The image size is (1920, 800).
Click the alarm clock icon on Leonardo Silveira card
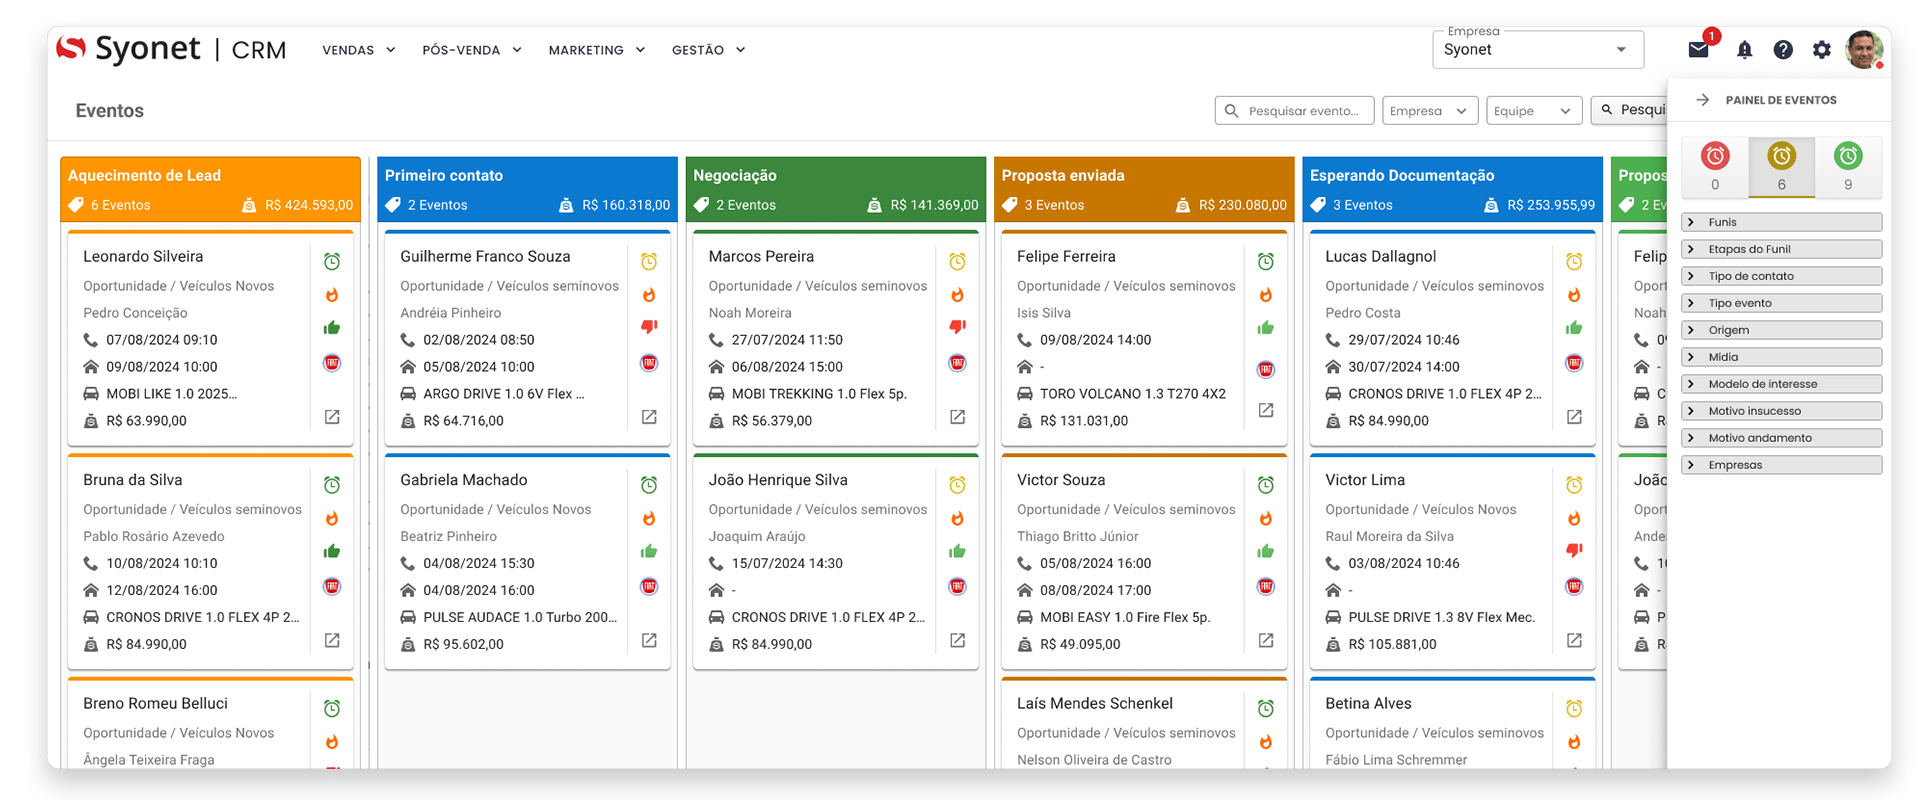click(x=332, y=262)
